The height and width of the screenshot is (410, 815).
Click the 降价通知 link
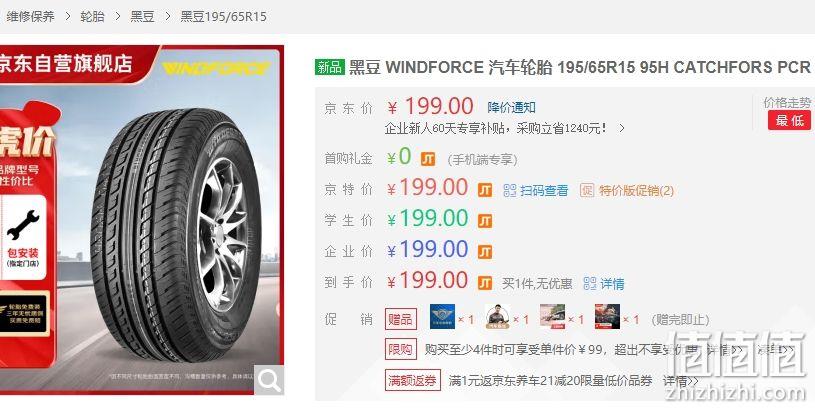(x=511, y=108)
